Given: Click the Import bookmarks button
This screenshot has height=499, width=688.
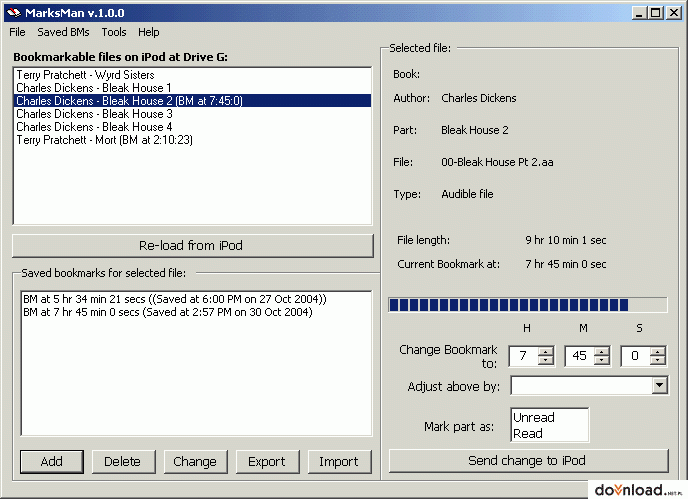Looking at the screenshot, I should click(340, 462).
